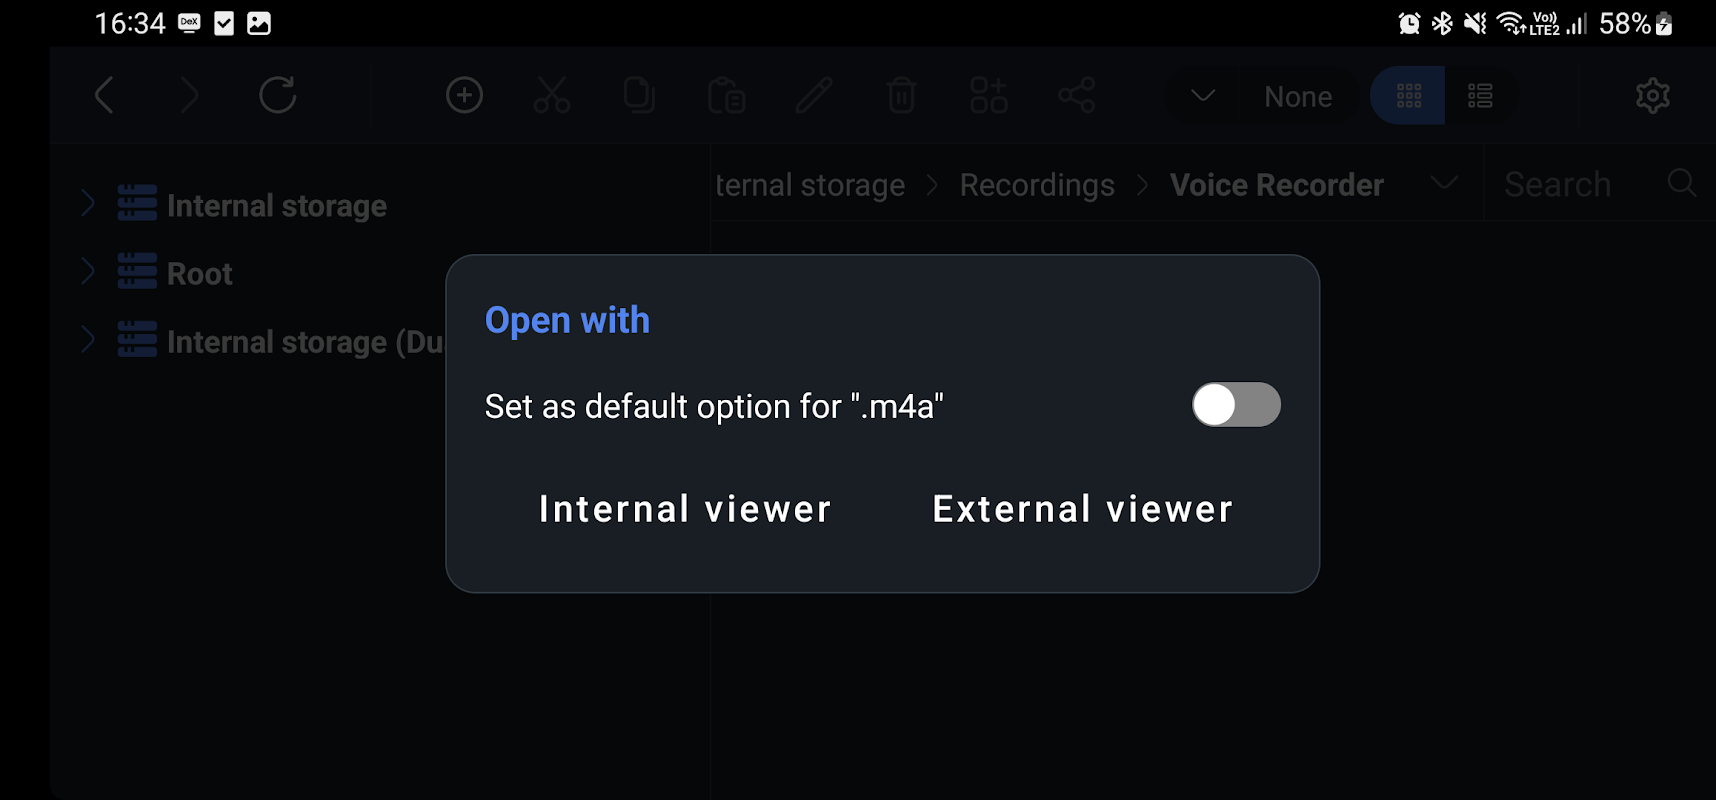This screenshot has width=1716, height=800.
Task: Choose External viewer
Action: click(1082, 509)
